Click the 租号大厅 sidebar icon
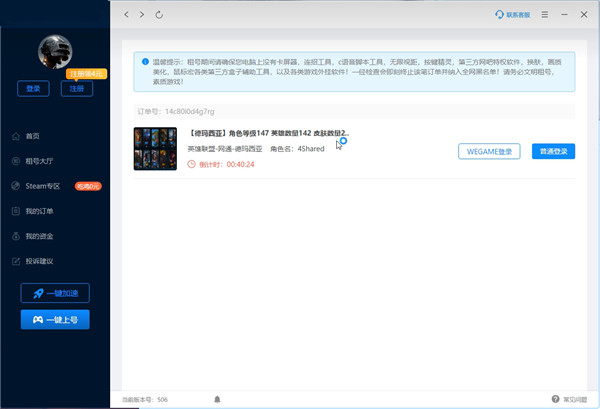This screenshot has width=600, height=409. (x=16, y=161)
